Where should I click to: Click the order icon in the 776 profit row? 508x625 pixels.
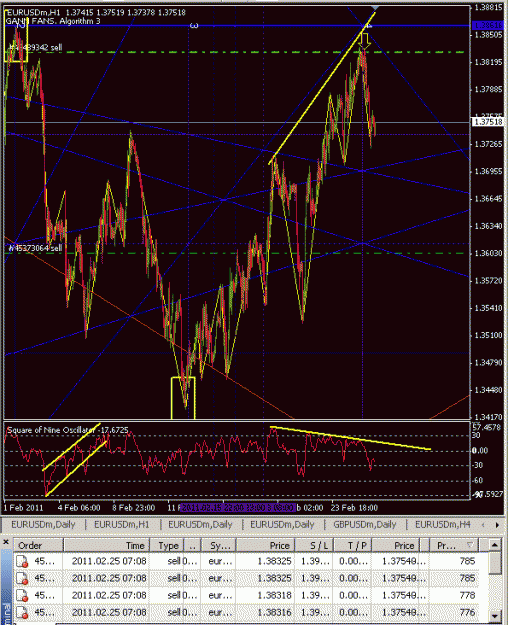22,612
